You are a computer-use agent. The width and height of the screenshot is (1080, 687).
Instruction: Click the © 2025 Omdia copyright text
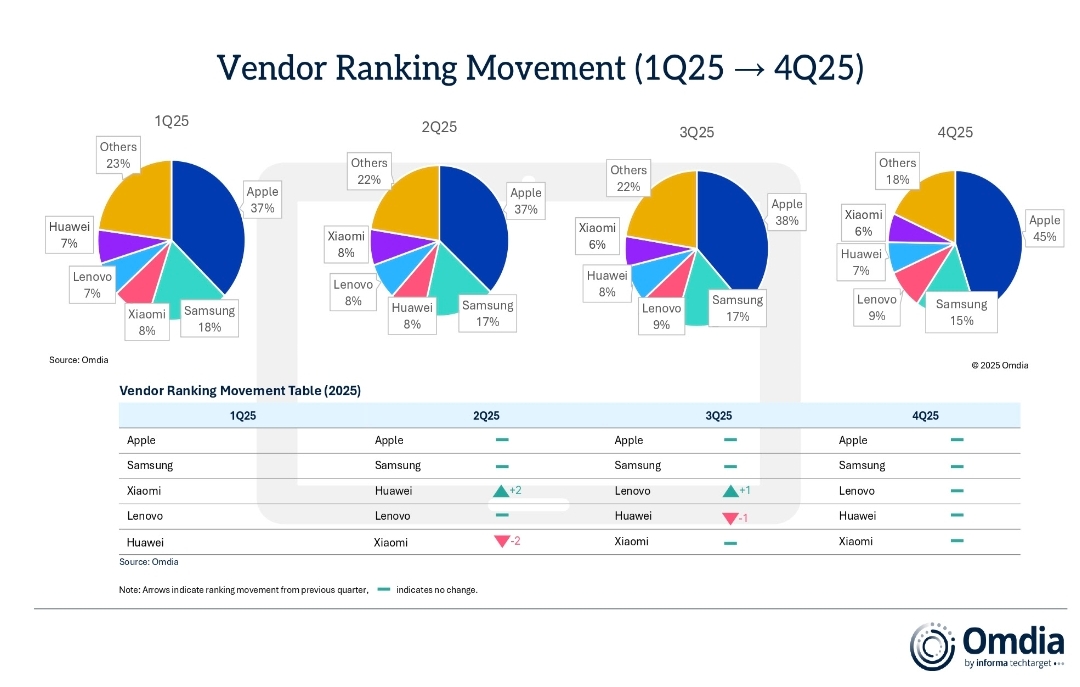(999, 366)
